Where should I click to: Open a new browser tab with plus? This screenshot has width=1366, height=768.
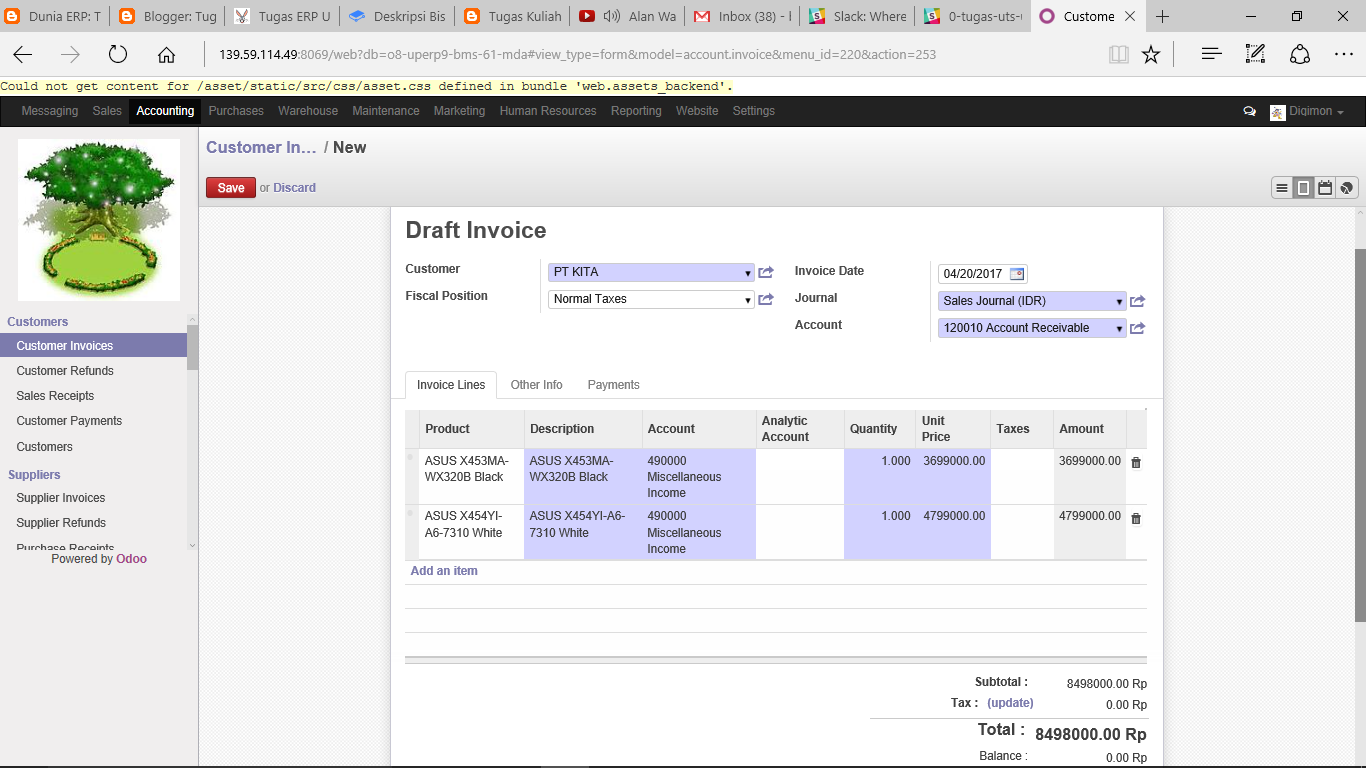(x=1162, y=16)
